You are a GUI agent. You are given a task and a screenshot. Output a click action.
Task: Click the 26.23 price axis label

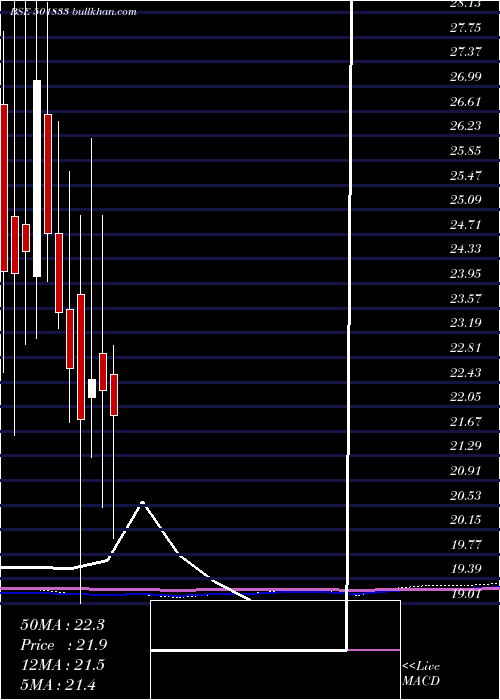(465, 126)
